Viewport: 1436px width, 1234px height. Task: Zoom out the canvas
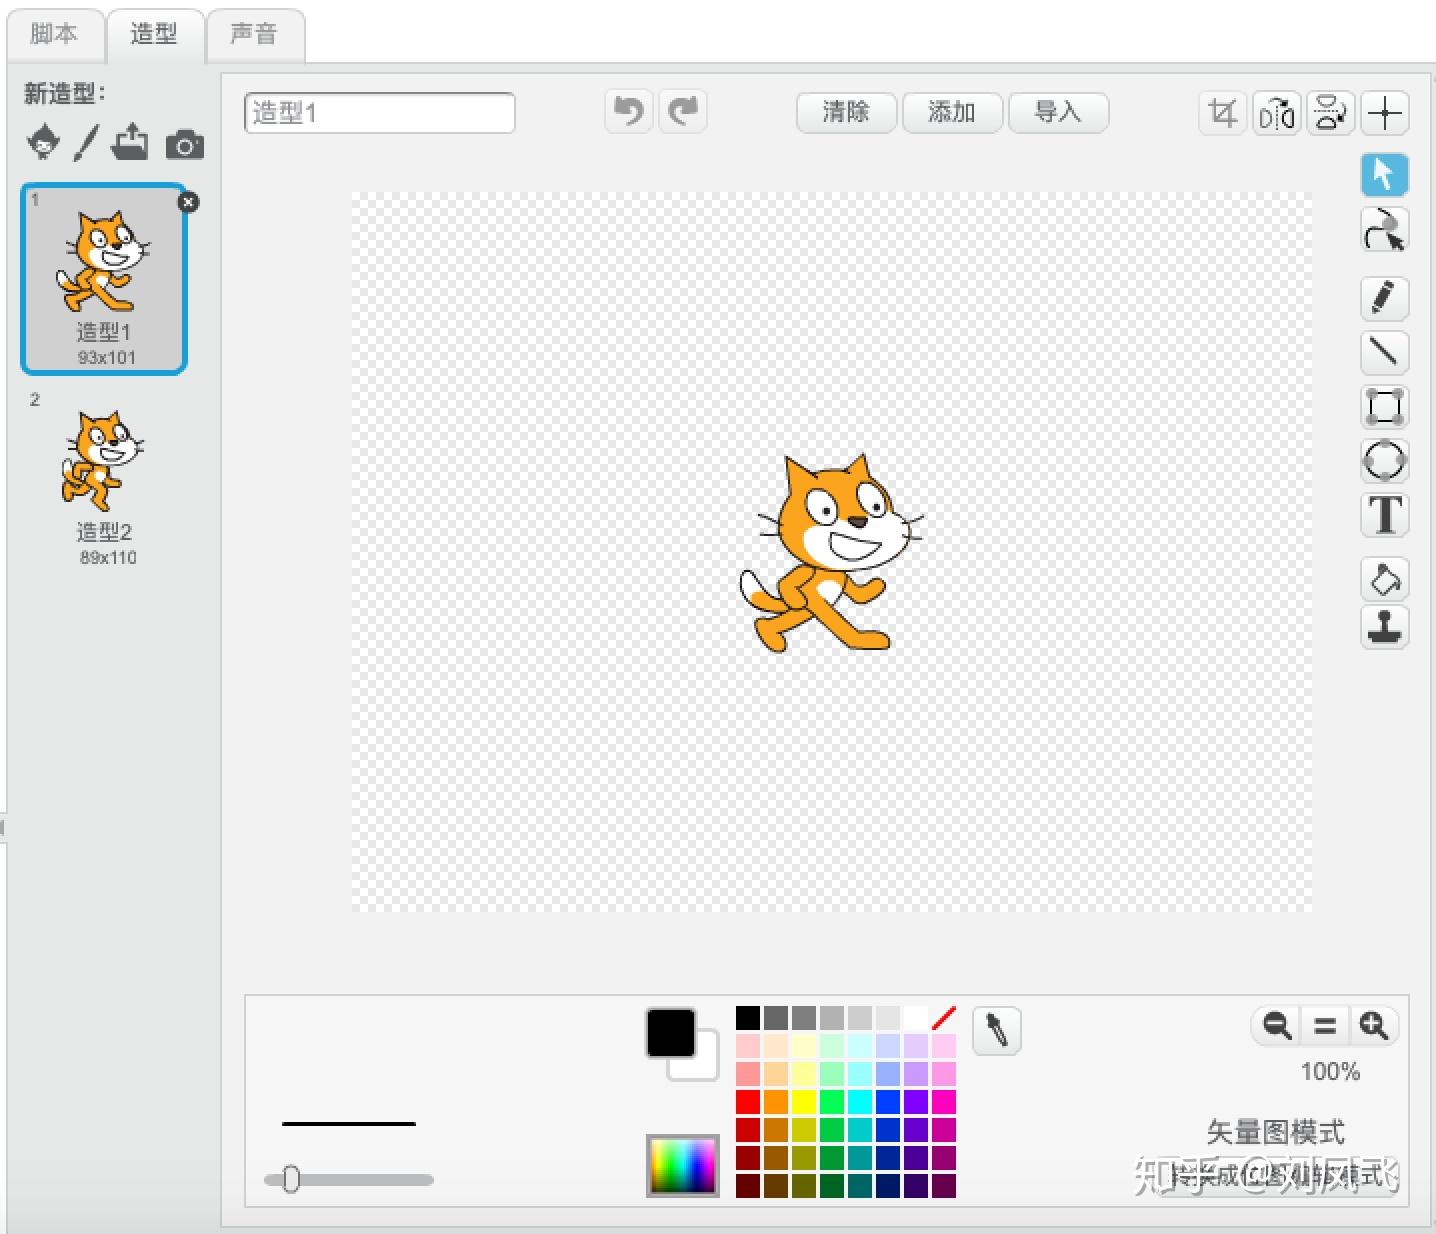tap(1276, 1026)
